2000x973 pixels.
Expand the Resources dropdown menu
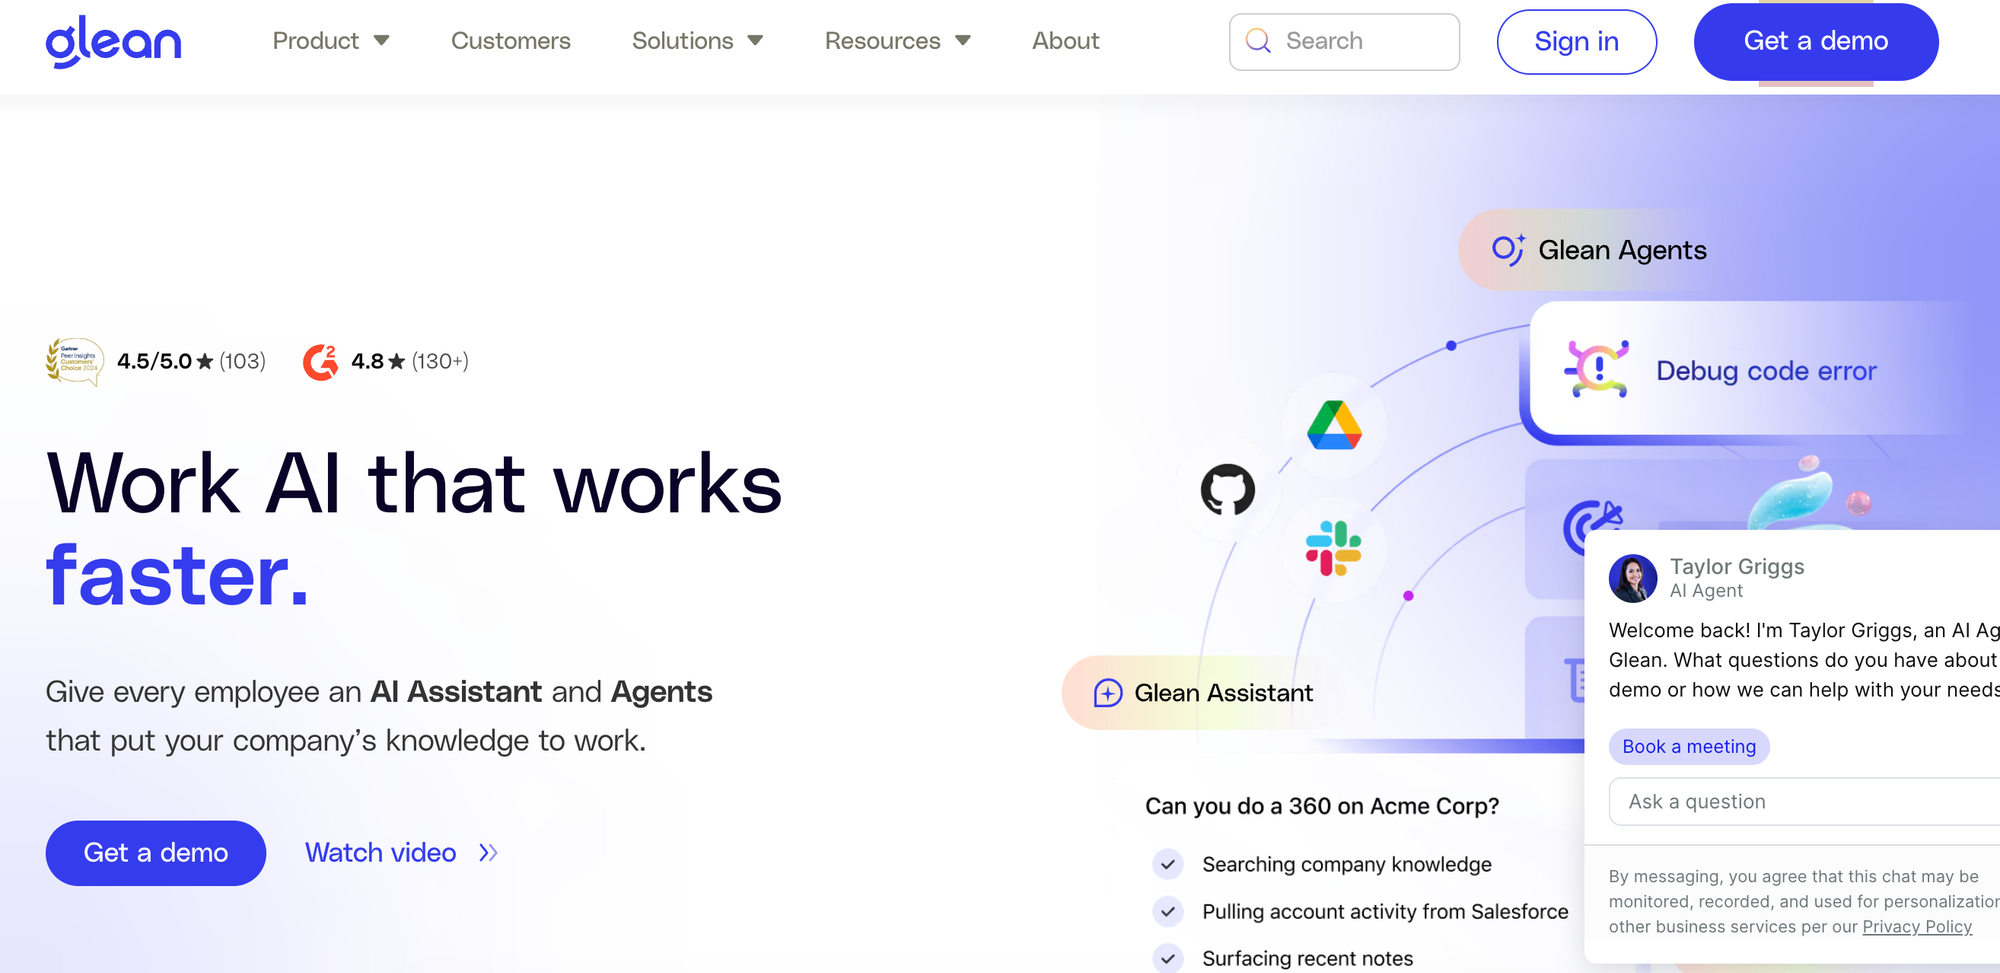point(897,41)
